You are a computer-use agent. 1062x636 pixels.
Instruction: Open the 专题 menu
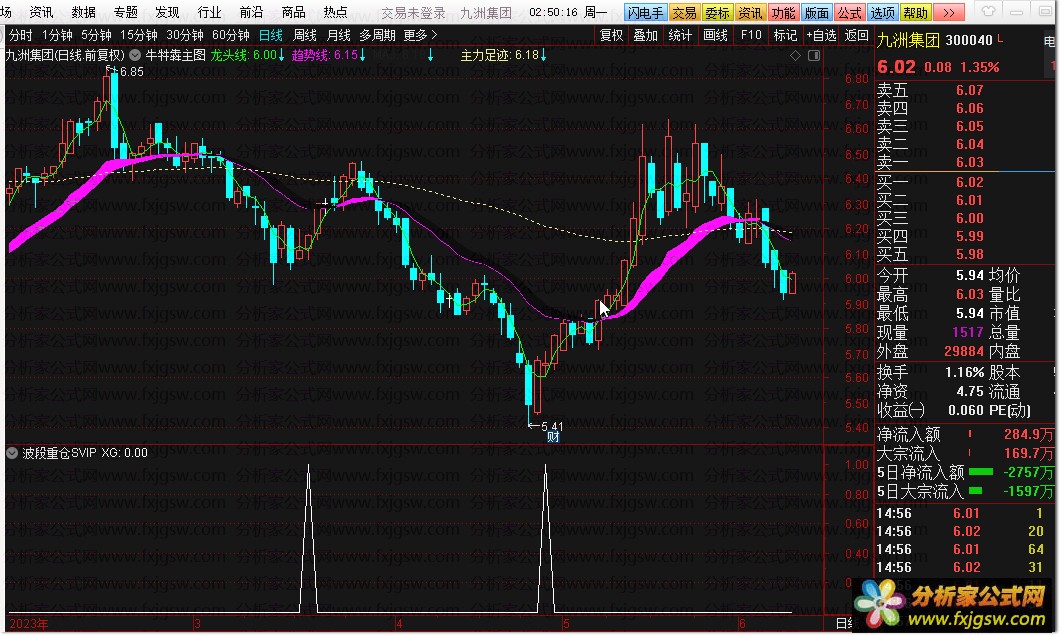pos(125,12)
